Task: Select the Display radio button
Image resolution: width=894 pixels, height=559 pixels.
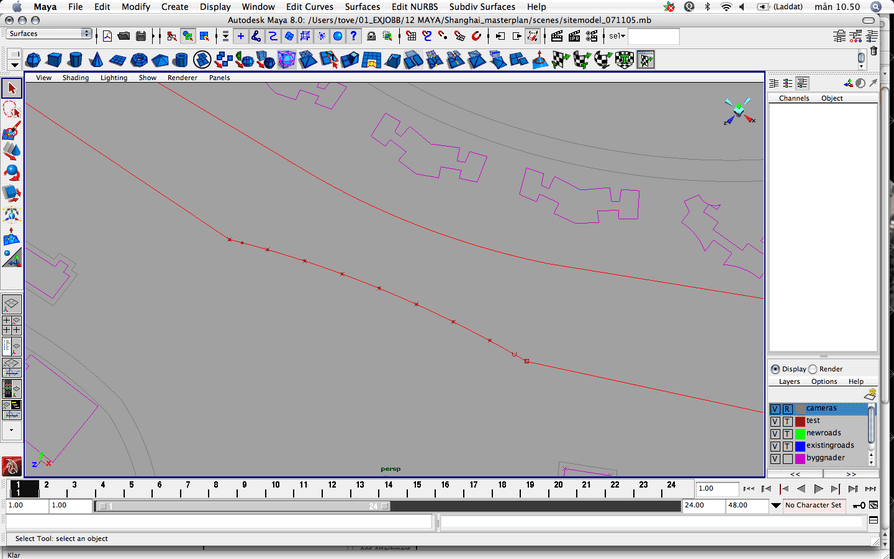Action: [x=775, y=369]
